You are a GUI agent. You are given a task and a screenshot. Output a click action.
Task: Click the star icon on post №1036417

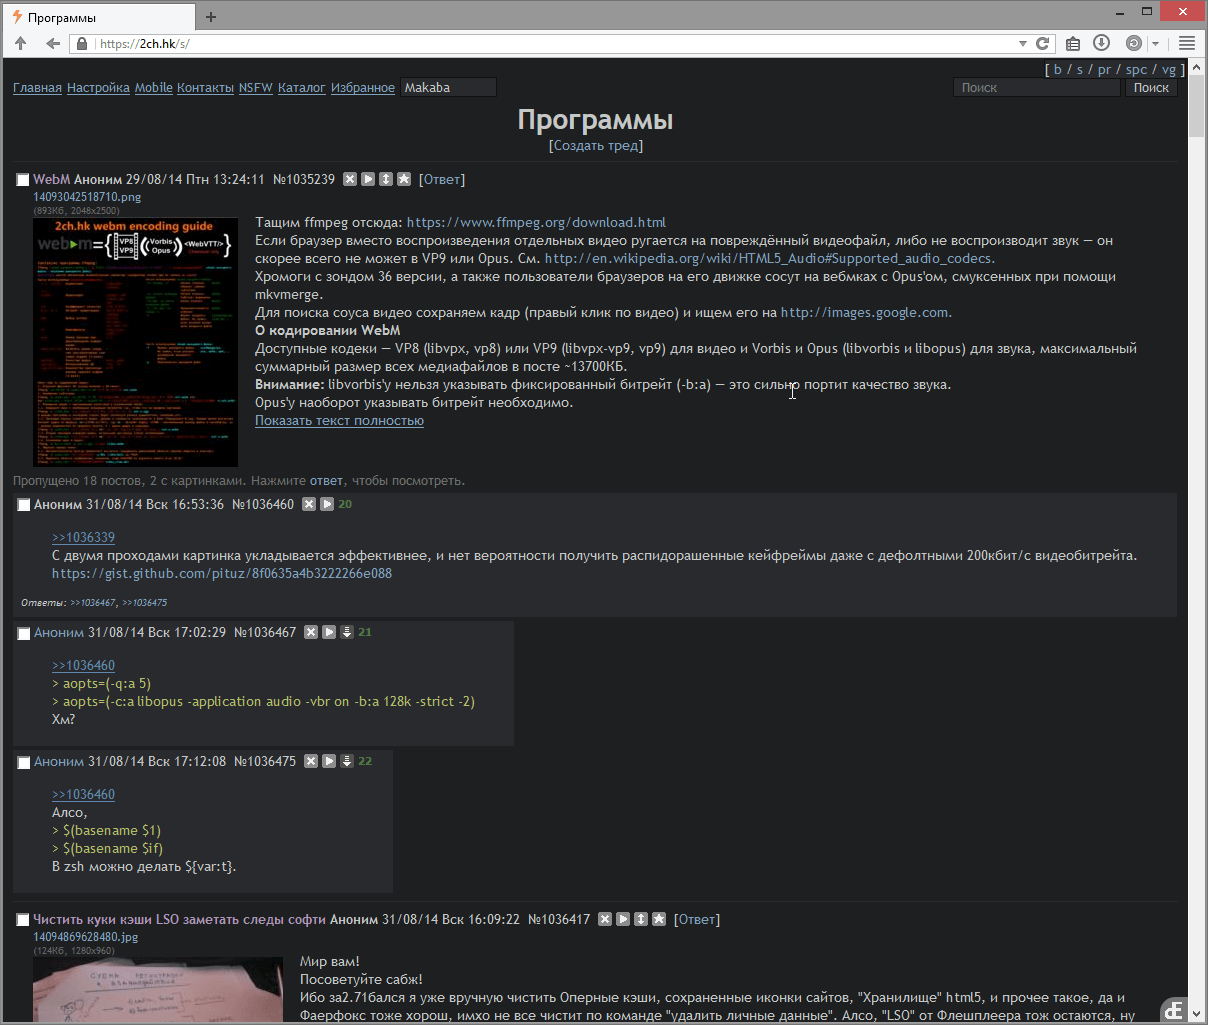[659, 919]
